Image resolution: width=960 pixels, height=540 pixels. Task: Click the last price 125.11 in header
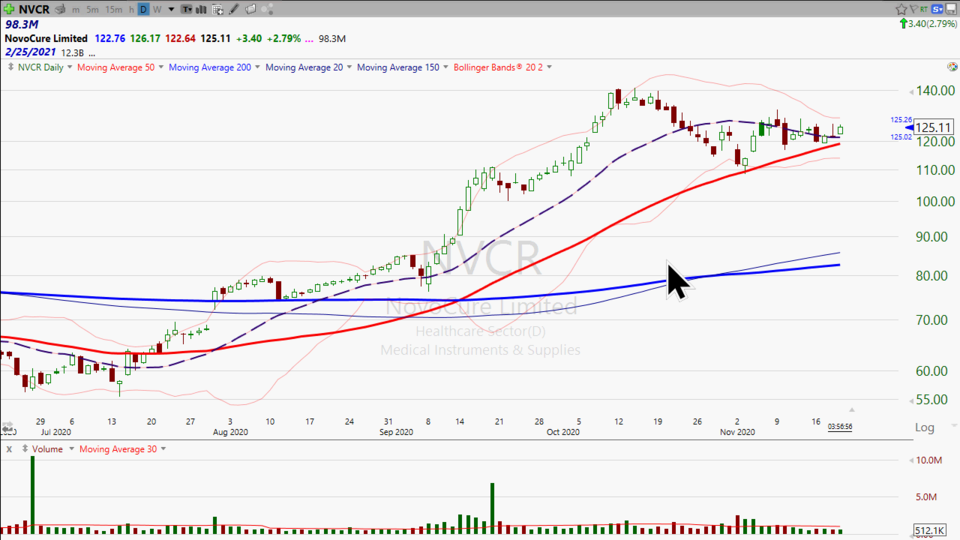click(x=216, y=39)
